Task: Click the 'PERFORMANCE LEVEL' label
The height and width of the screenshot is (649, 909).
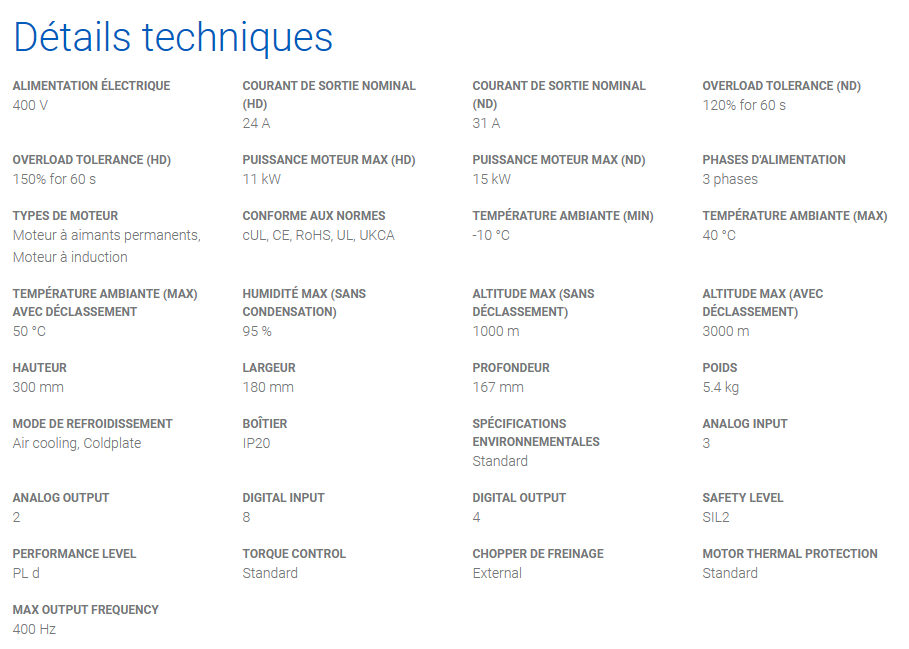Action: [x=74, y=555]
